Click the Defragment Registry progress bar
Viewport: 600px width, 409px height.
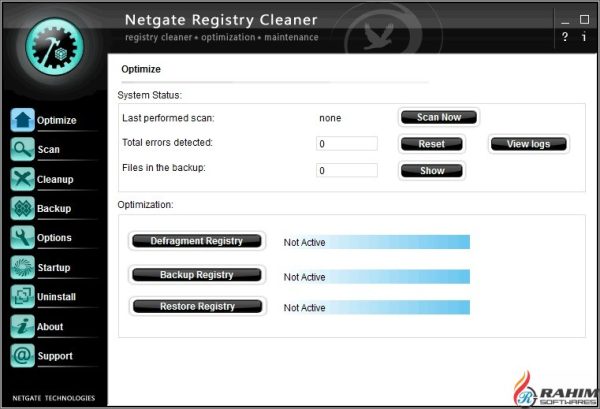pos(376,242)
